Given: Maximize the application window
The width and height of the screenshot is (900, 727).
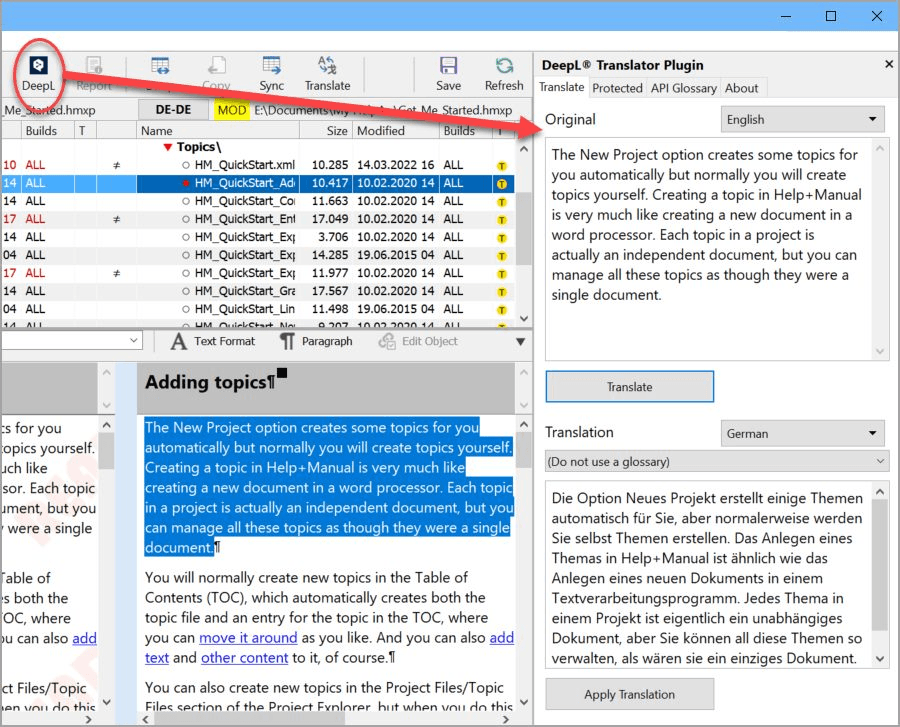Looking at the screenshot, I should [x=831, y=16].
